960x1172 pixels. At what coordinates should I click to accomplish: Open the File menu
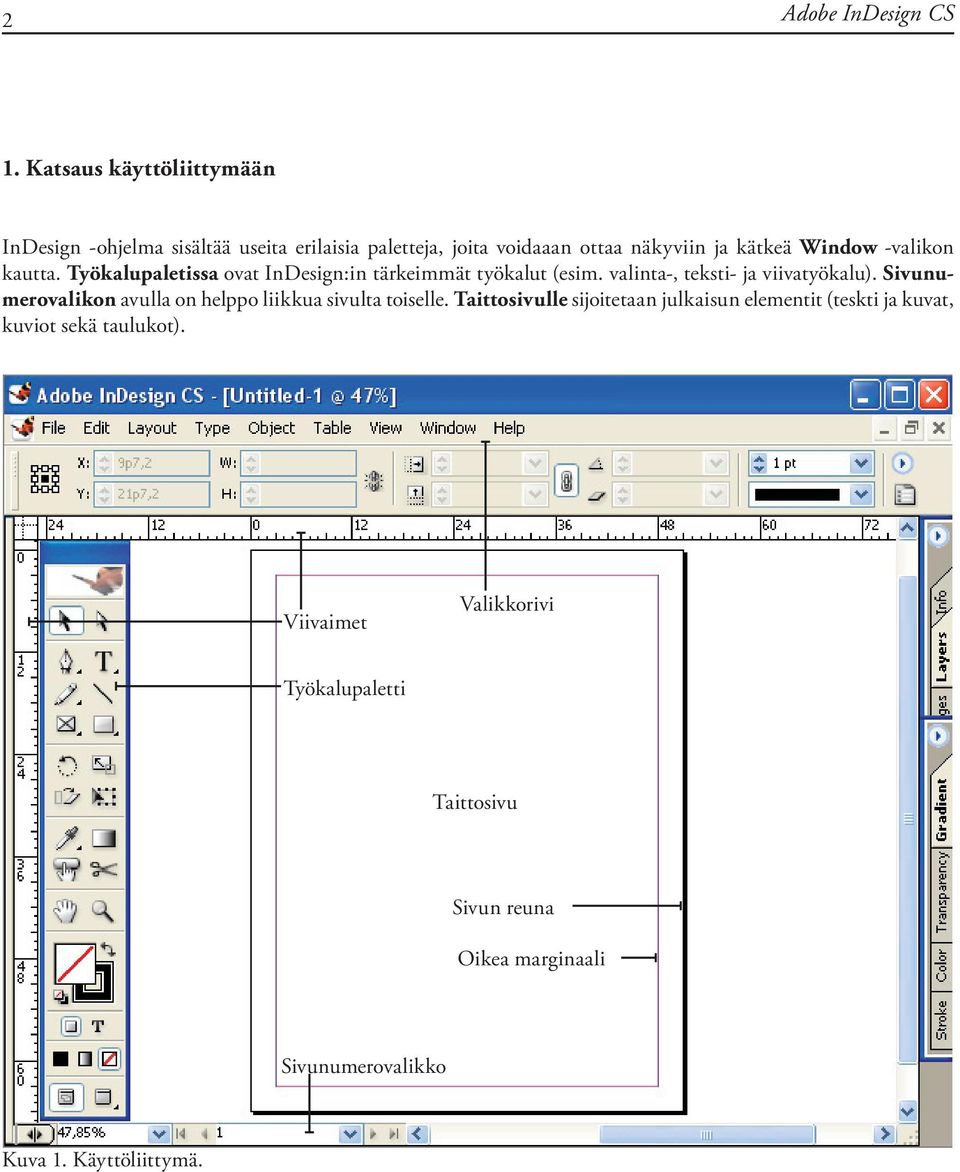coord(53,428)
